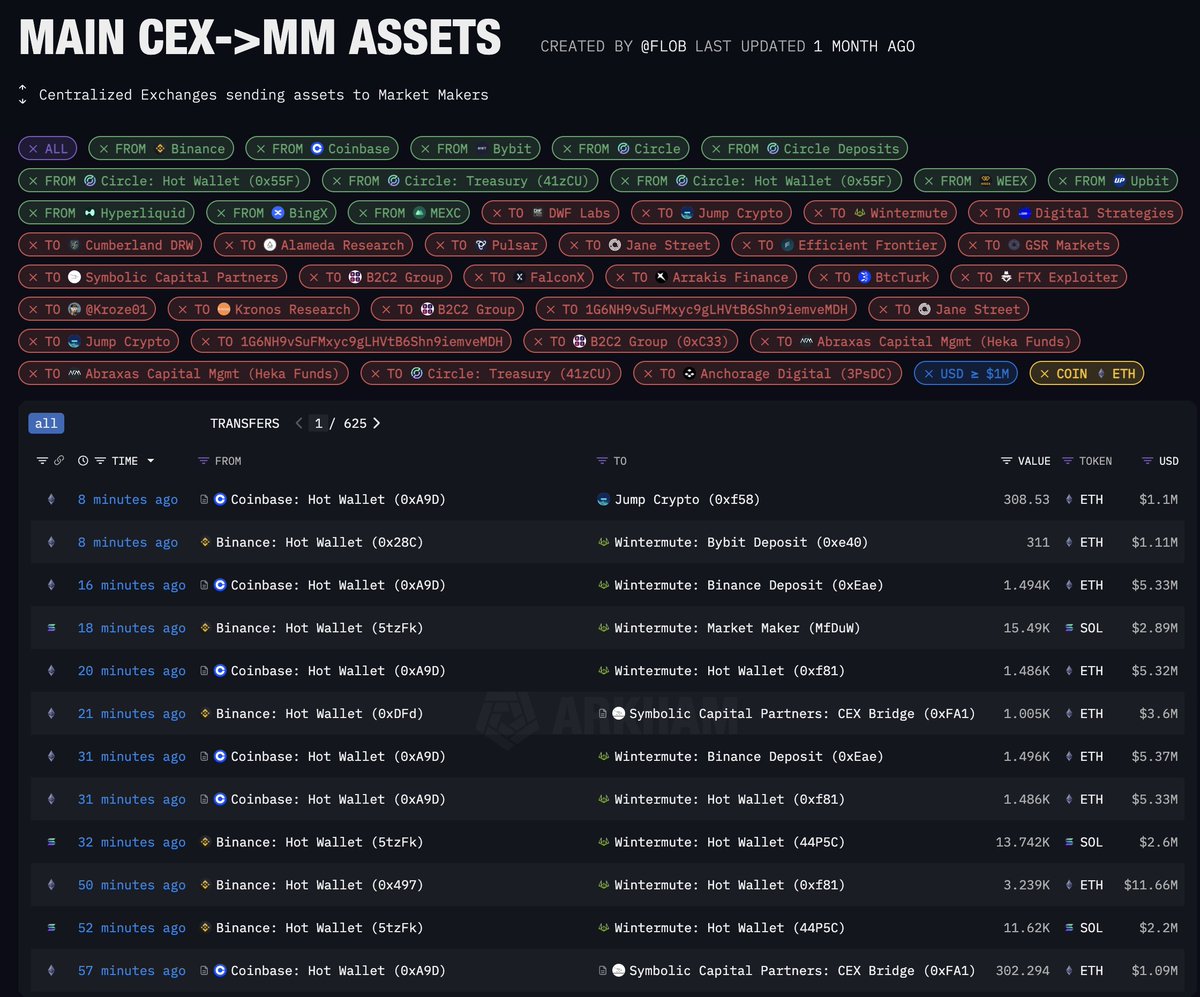
Task: Go to the previous transfers page arrow
Action: pyautogui.click(x=299, y=423)
